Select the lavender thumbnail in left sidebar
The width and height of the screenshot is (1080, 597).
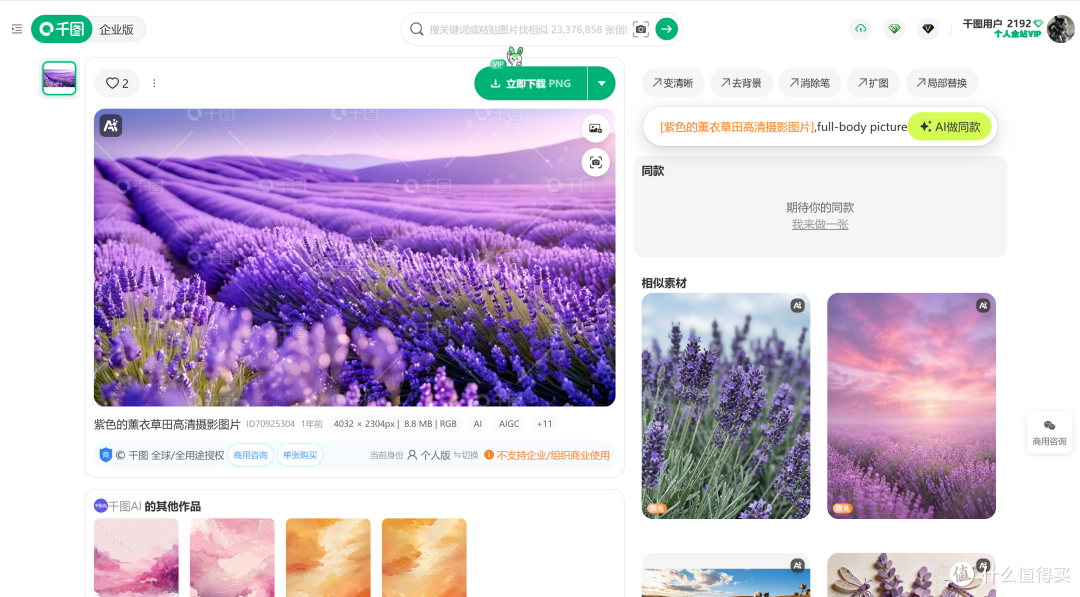59,78
